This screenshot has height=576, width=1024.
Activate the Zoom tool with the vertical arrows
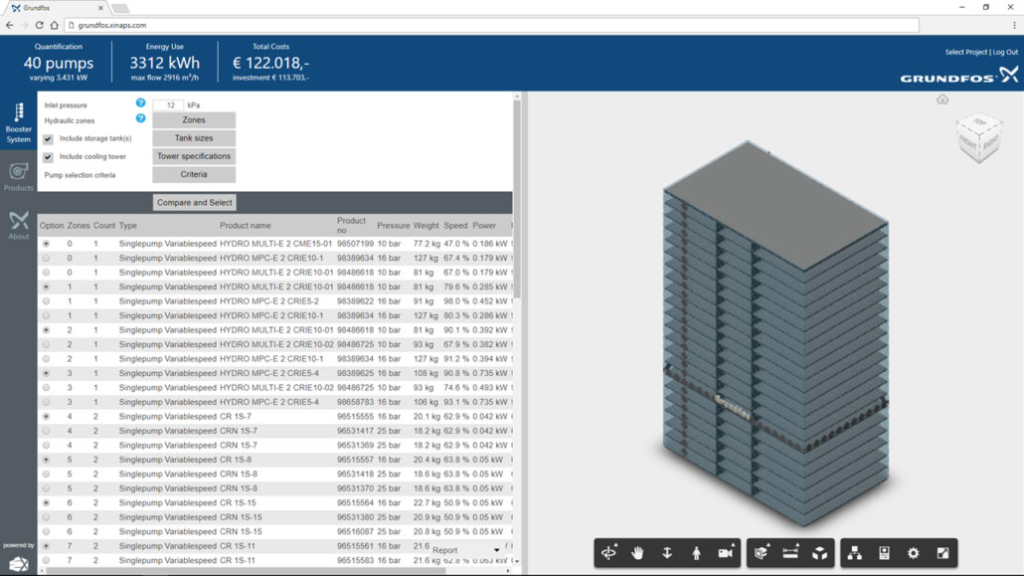click(667, 552)
